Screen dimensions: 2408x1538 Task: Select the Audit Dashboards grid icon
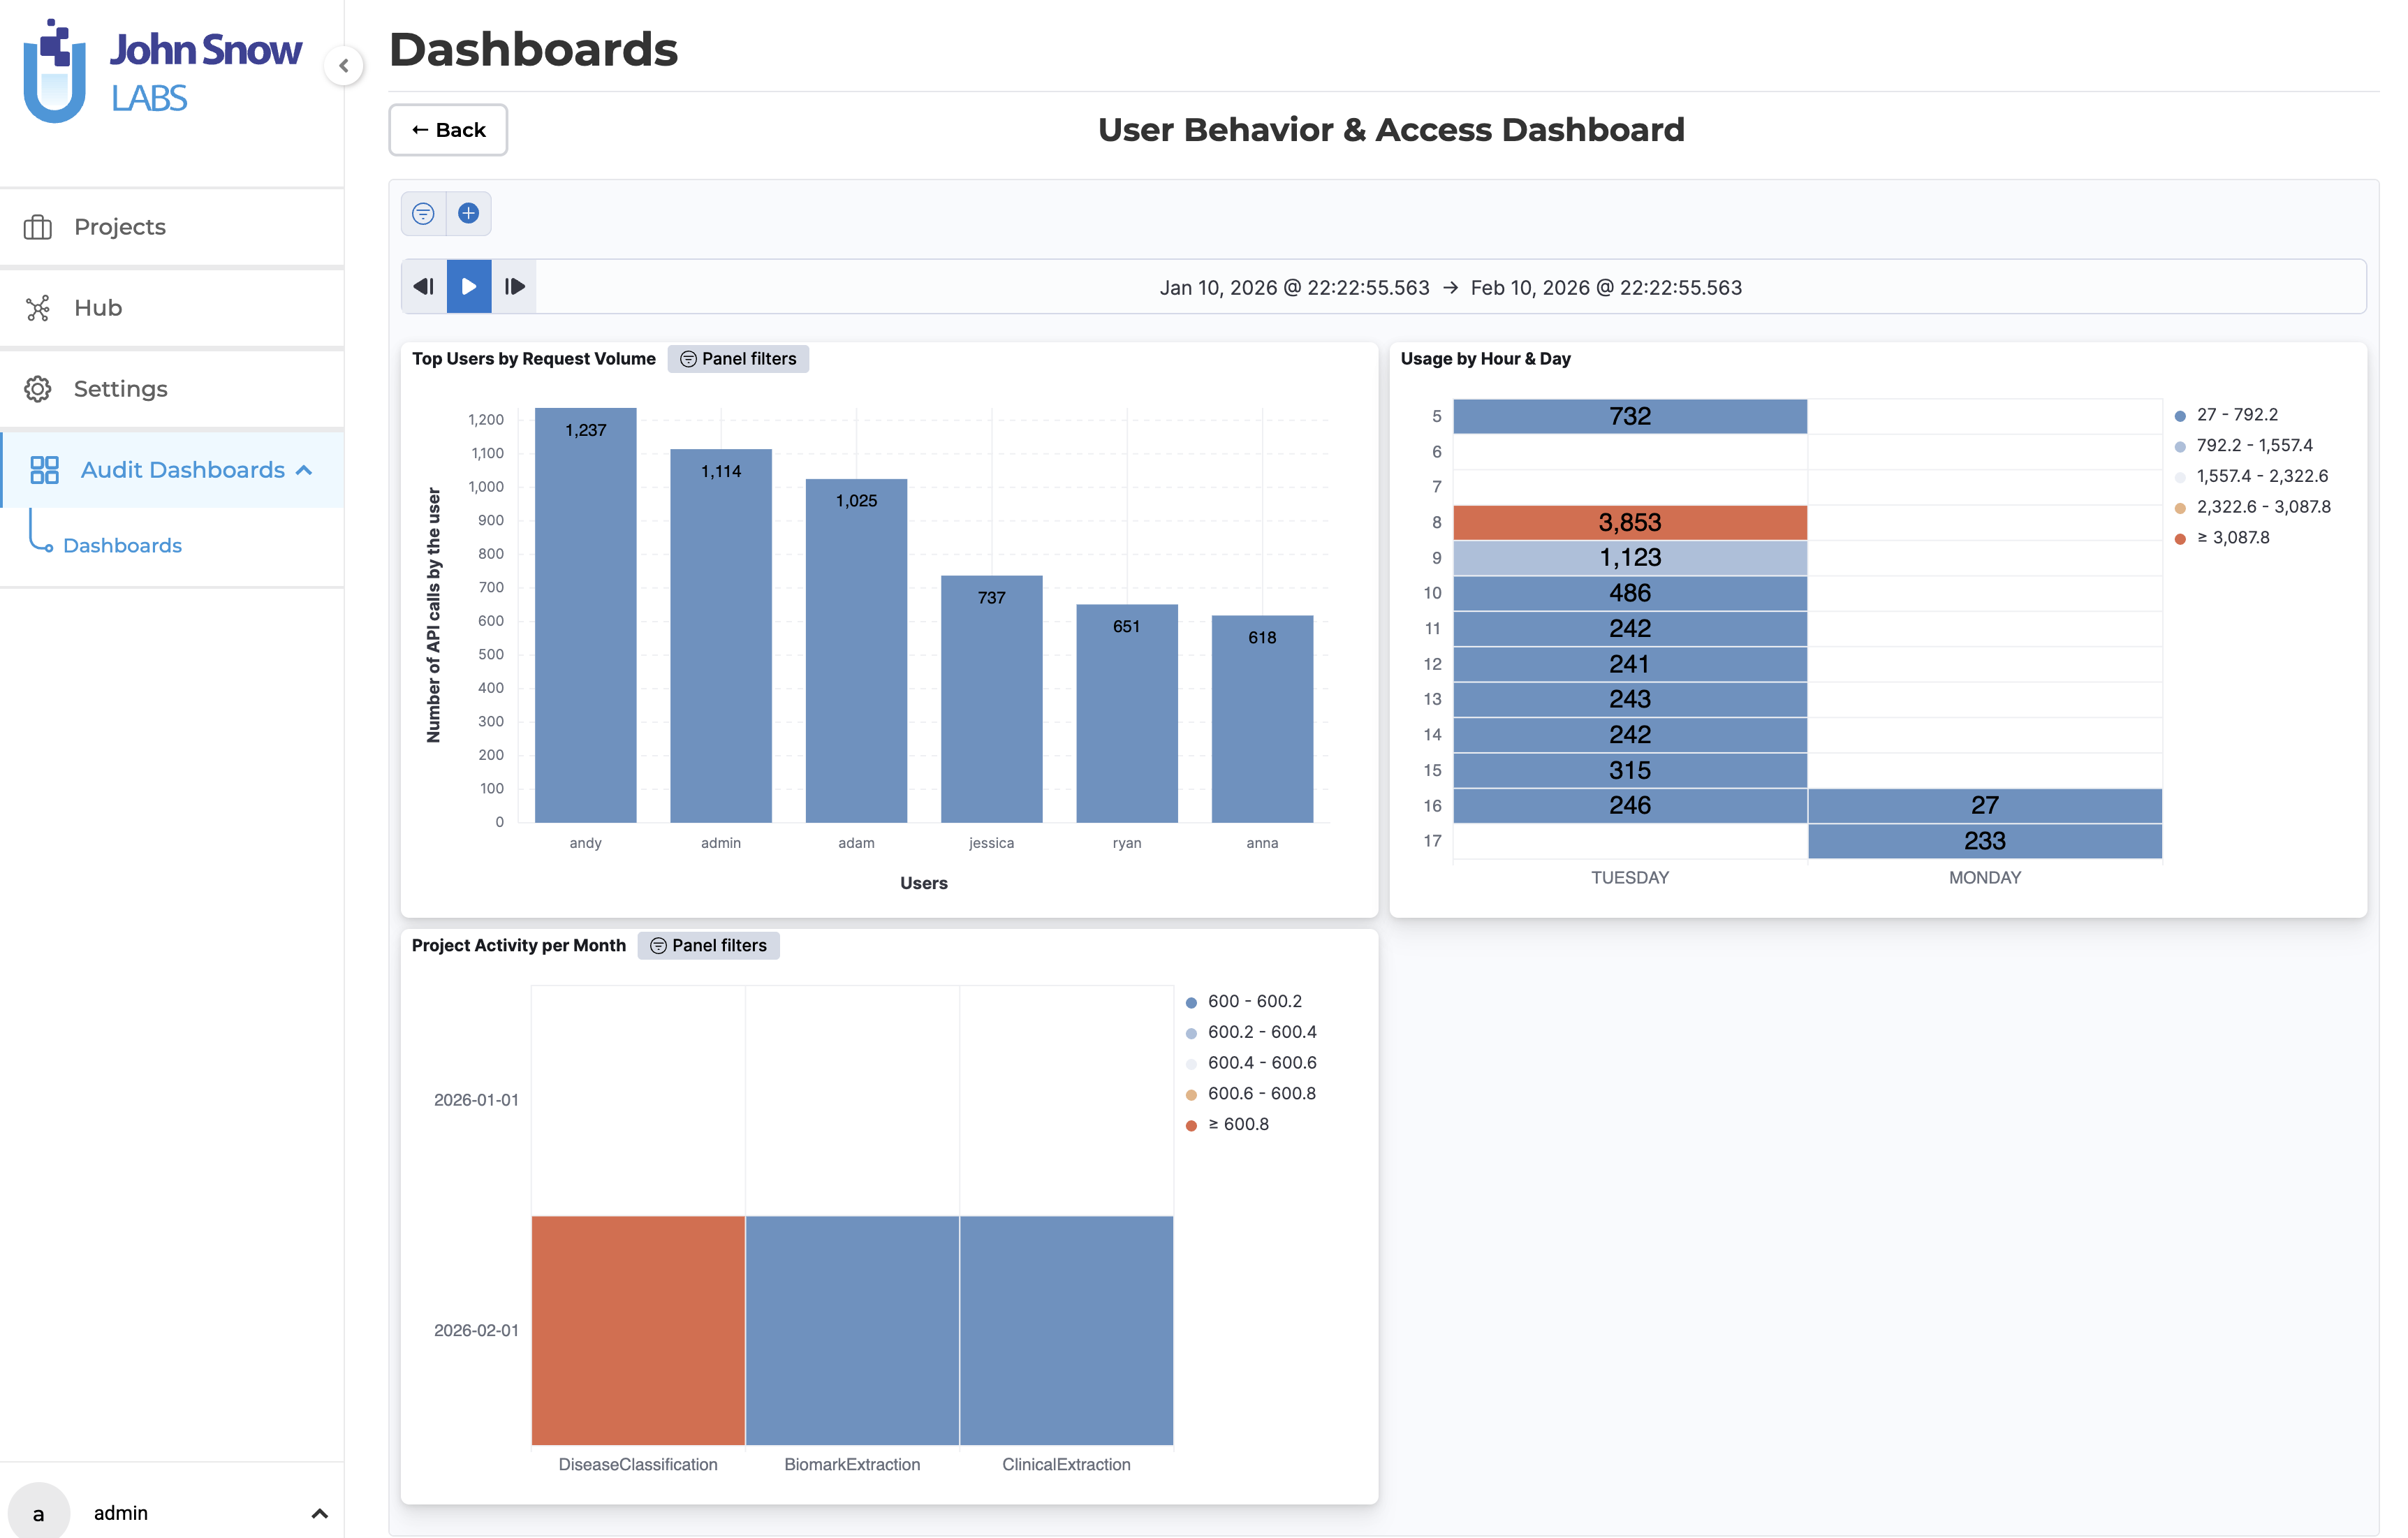click(44, 469)
